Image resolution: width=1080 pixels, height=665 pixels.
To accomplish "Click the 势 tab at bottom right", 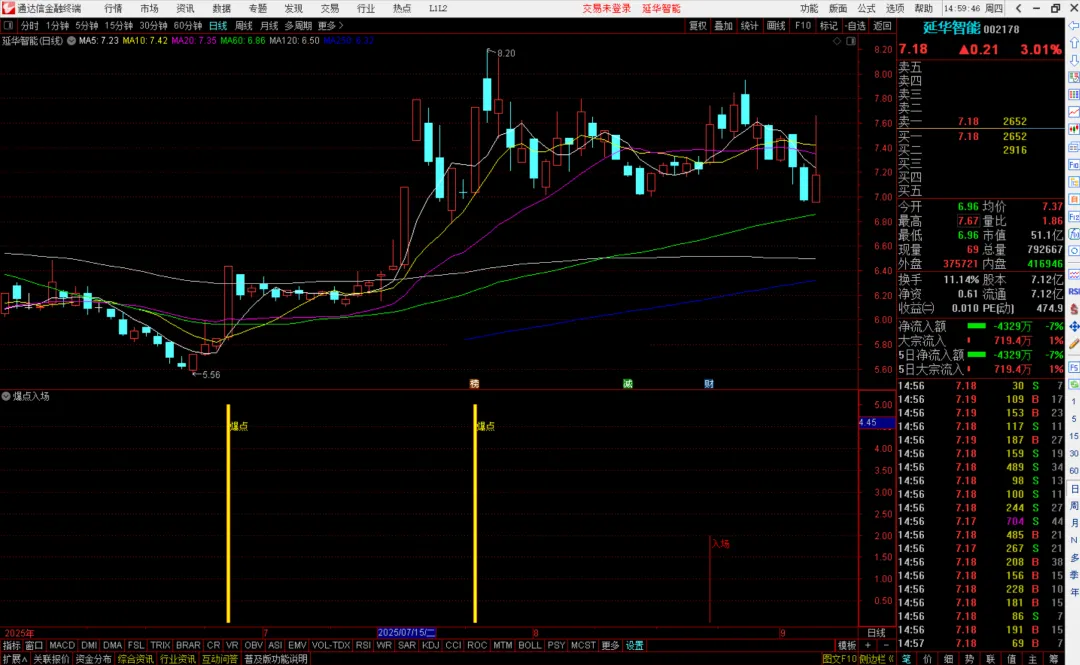I will tap(969, 659).
